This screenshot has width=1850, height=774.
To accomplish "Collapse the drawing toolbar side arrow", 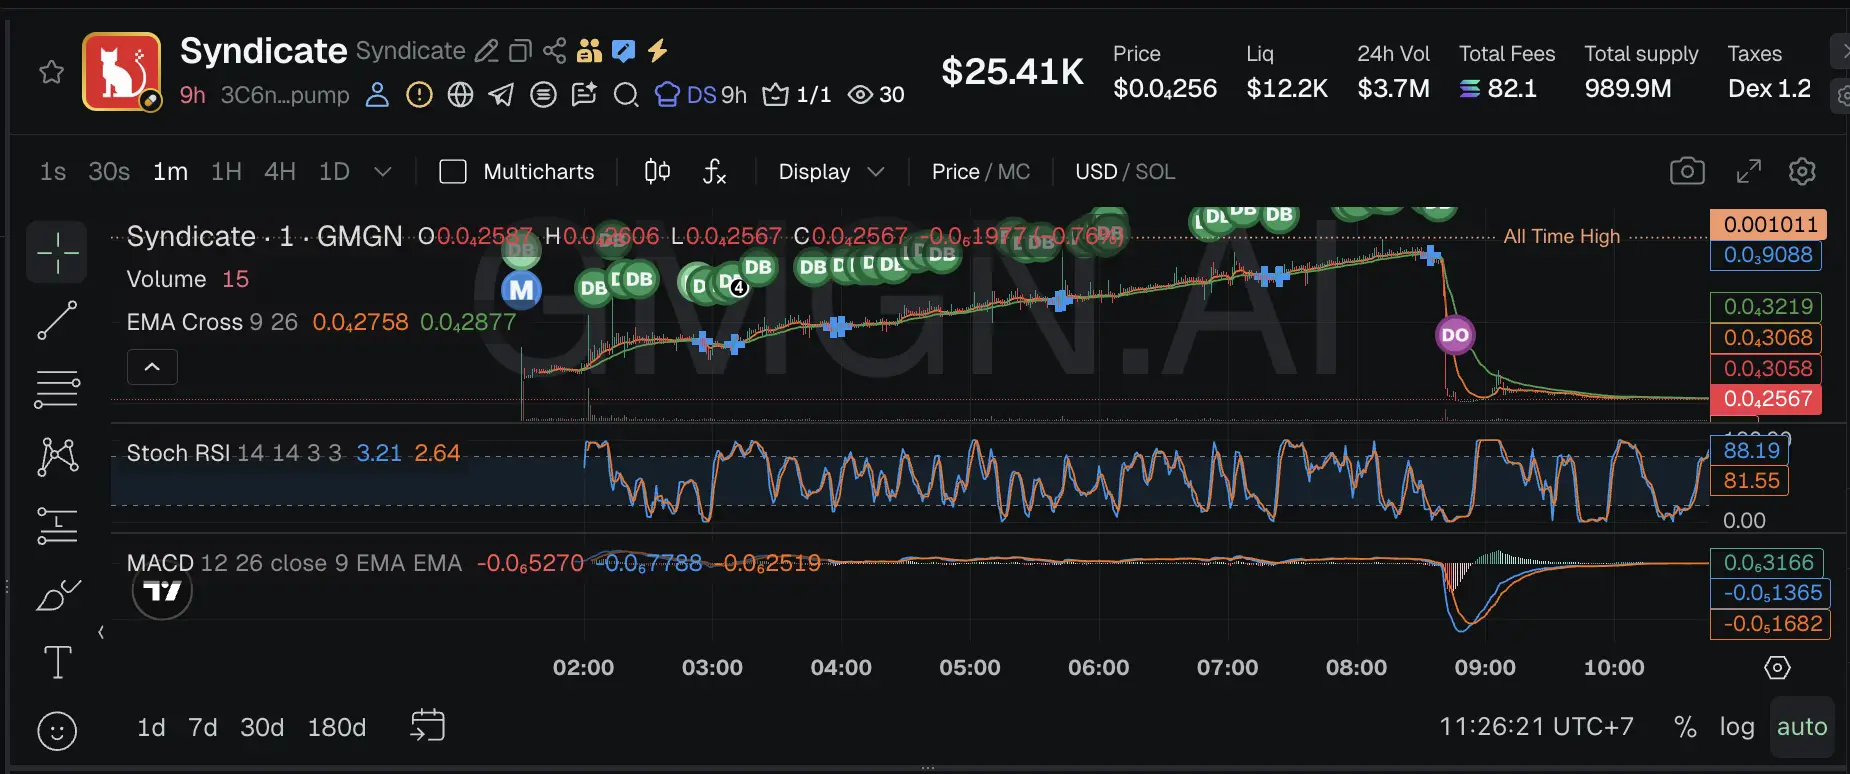I will pos(101,632).
